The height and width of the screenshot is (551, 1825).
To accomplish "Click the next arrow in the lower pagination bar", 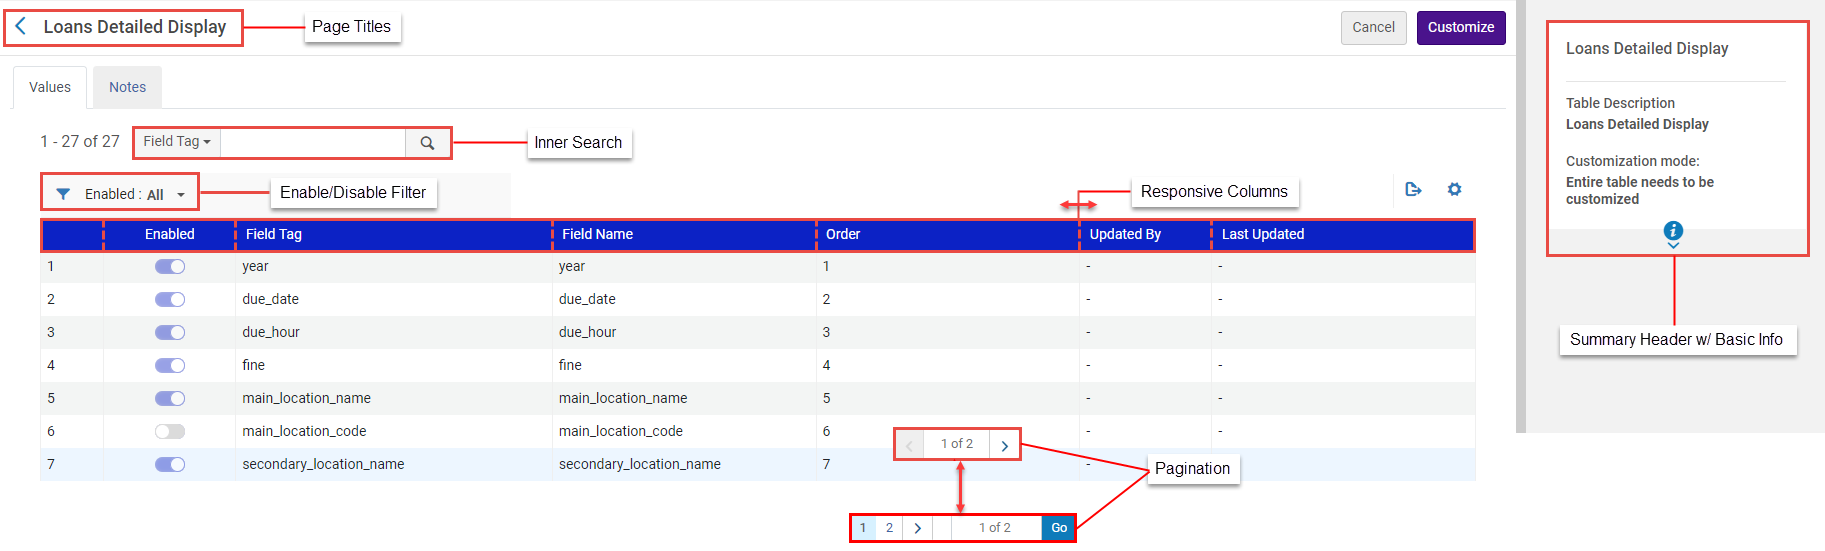I will coord(917,528).
